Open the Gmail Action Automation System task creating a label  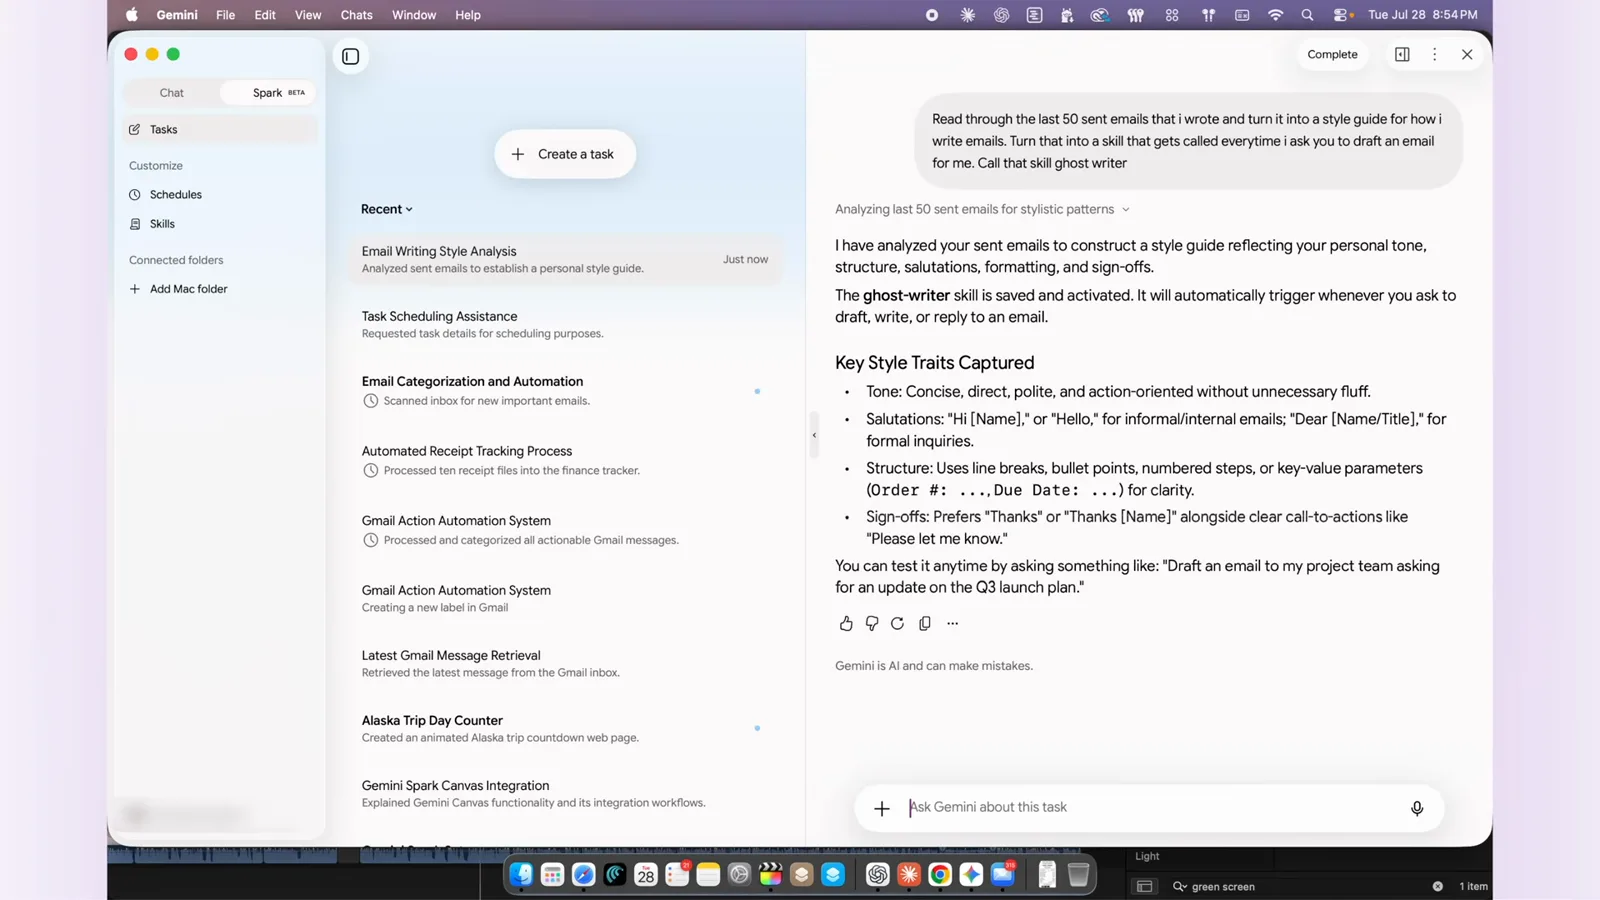[565, 598]
